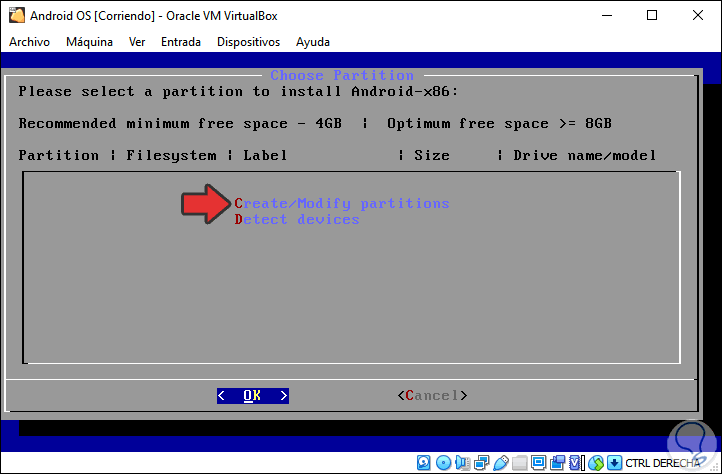Confirm with the OK button
The height and width of the screenshot is (474, 722).
point(253,396)
